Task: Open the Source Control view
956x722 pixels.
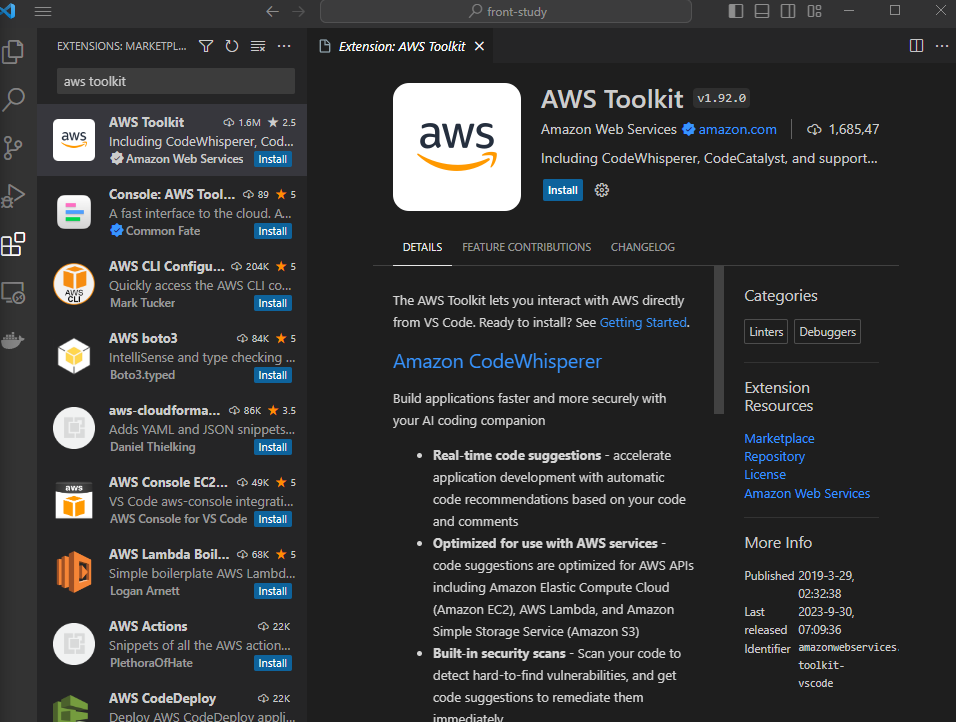Action: point(13,148)
